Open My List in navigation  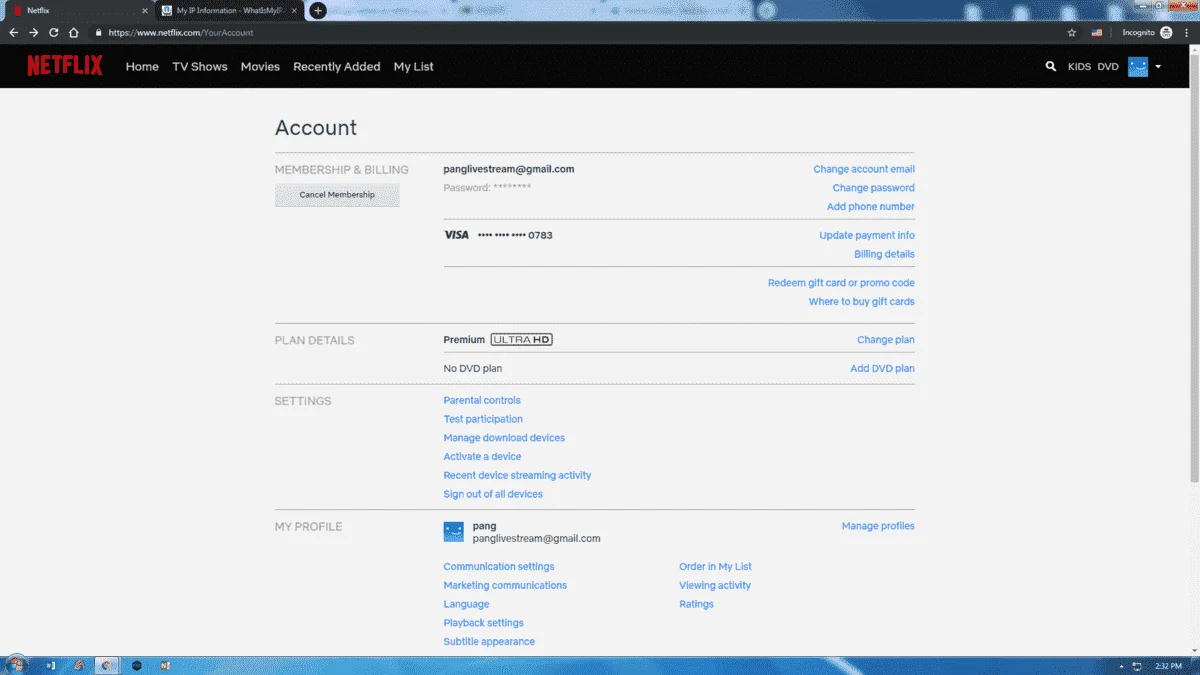[x=413, y=66]
